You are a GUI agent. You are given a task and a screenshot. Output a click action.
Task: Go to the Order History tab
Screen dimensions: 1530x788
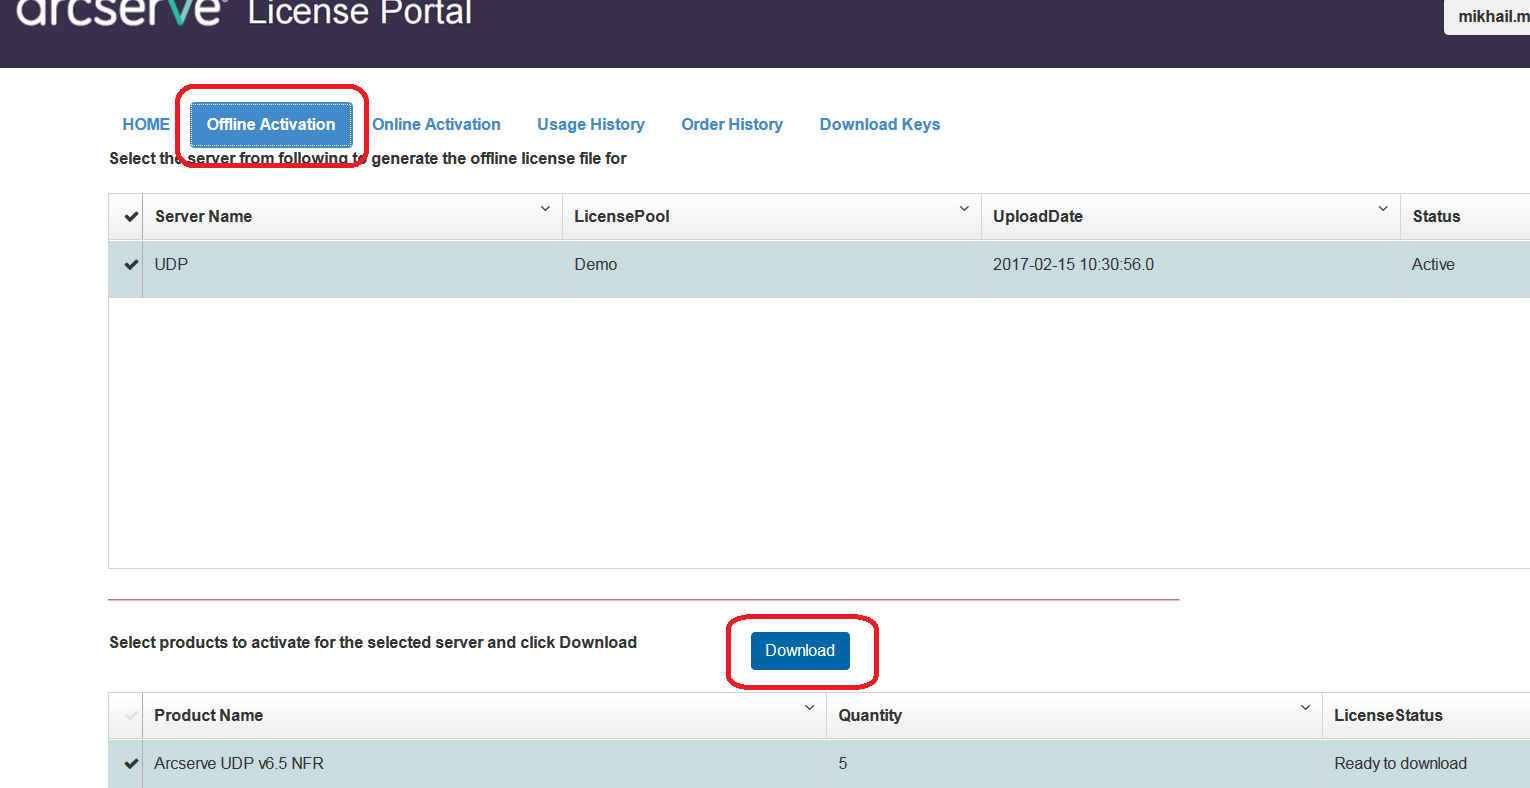coord(732,124)
